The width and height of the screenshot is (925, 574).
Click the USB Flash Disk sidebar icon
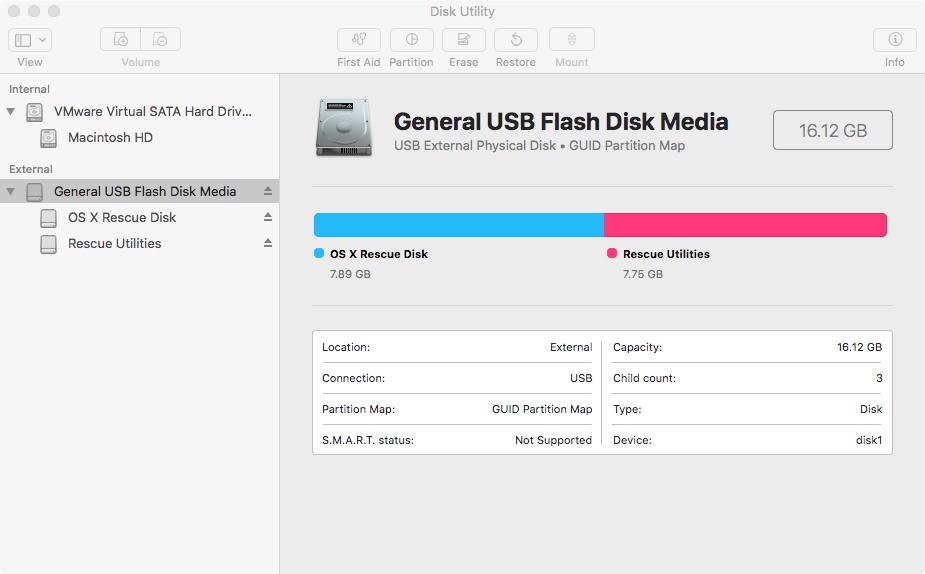pyautogui.click(x=35, y=192)
